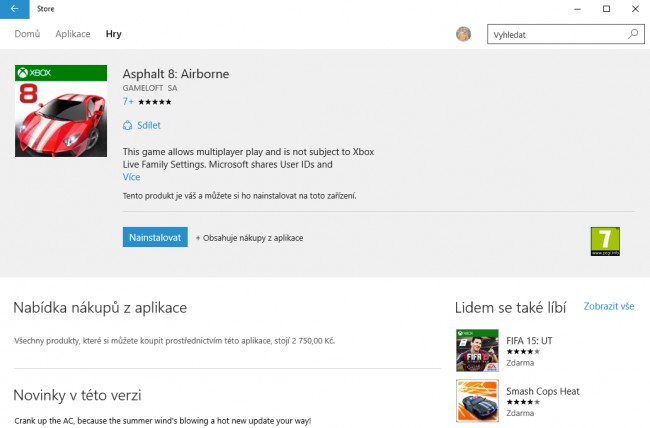650x428 pixels.
Task: Focus the Vyhledat search field
Action: point(565,34)
